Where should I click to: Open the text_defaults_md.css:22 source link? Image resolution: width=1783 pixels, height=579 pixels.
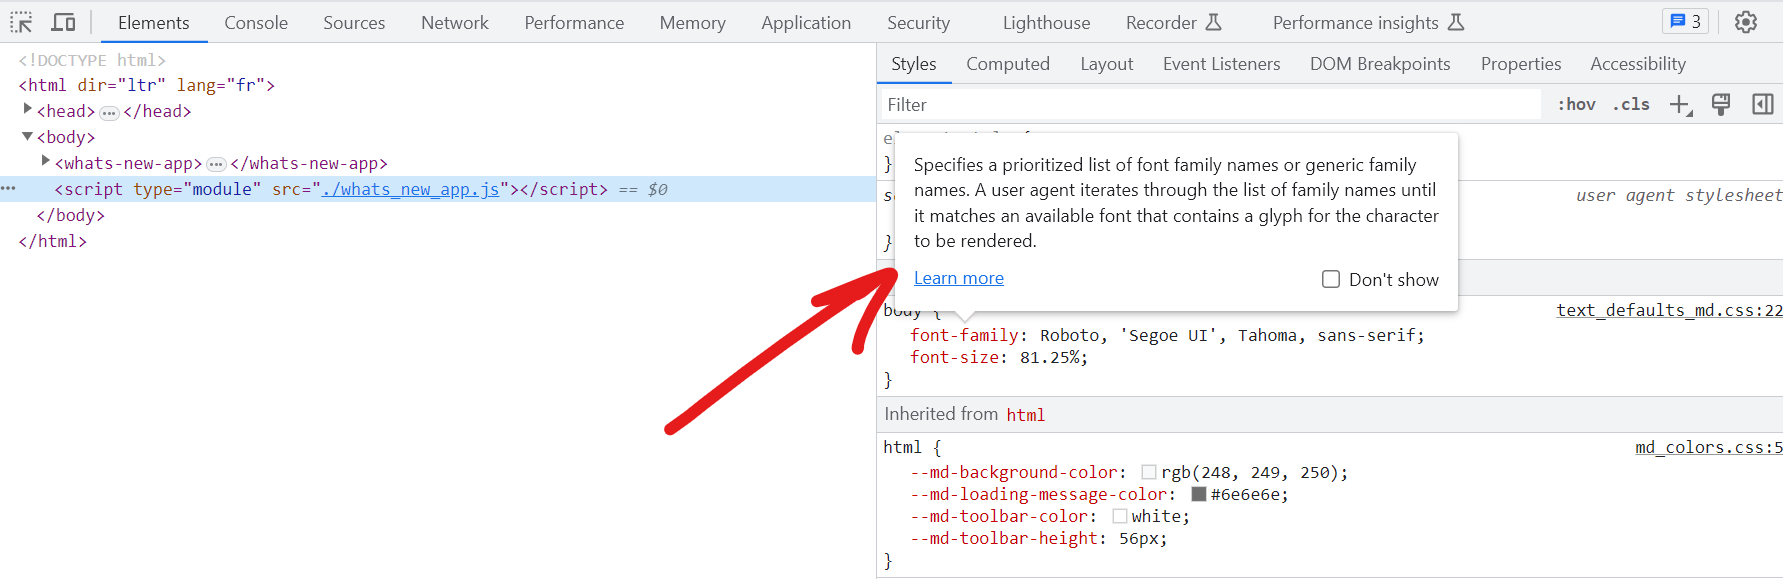pyautogui.click(x=1668, y=310)
